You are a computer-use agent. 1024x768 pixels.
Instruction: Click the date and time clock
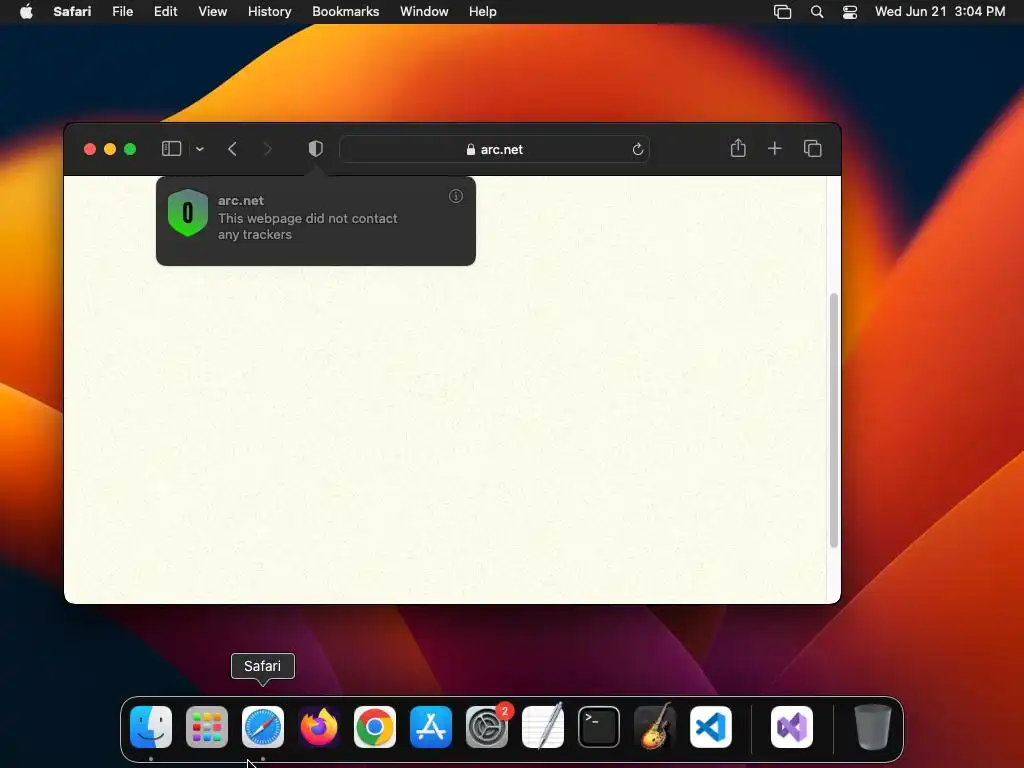pos(940,12)
